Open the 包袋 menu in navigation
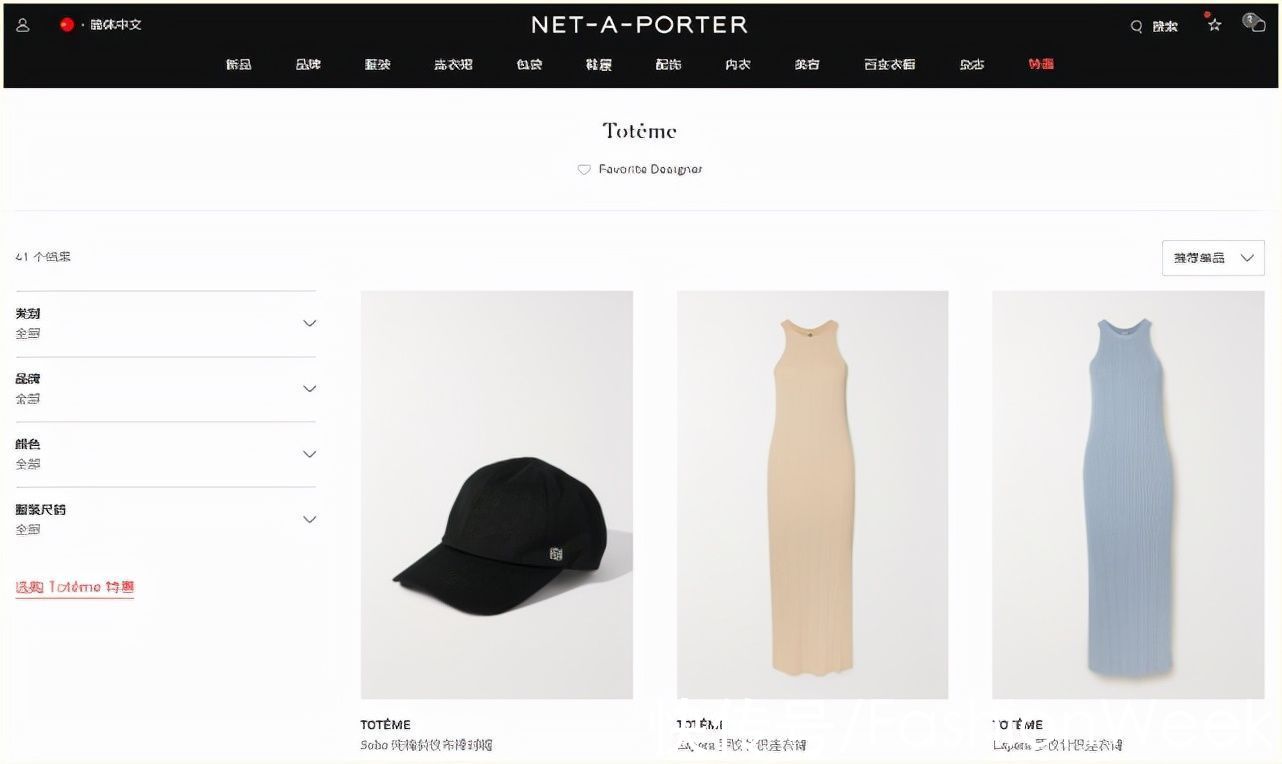The height and width of the screenshot is (764, 1282). tap(529, 65)
